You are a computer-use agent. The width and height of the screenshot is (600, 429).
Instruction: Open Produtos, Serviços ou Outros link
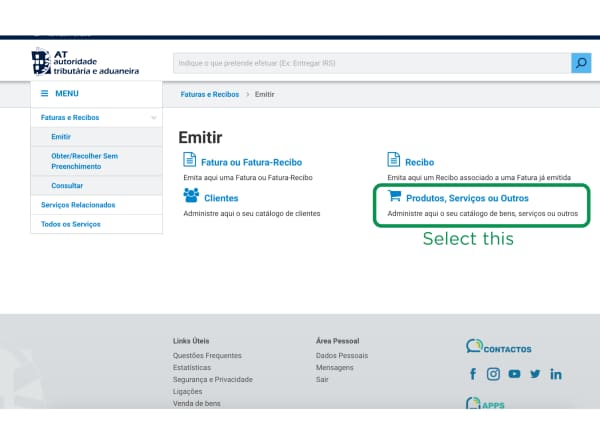tap(467, 198)
